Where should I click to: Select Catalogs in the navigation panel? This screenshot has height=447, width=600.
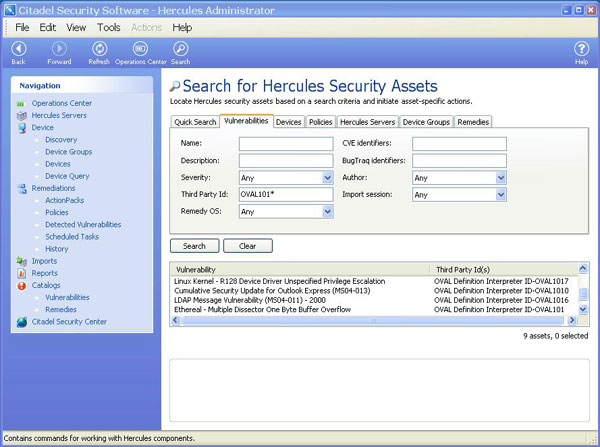[x=46, y=285]
